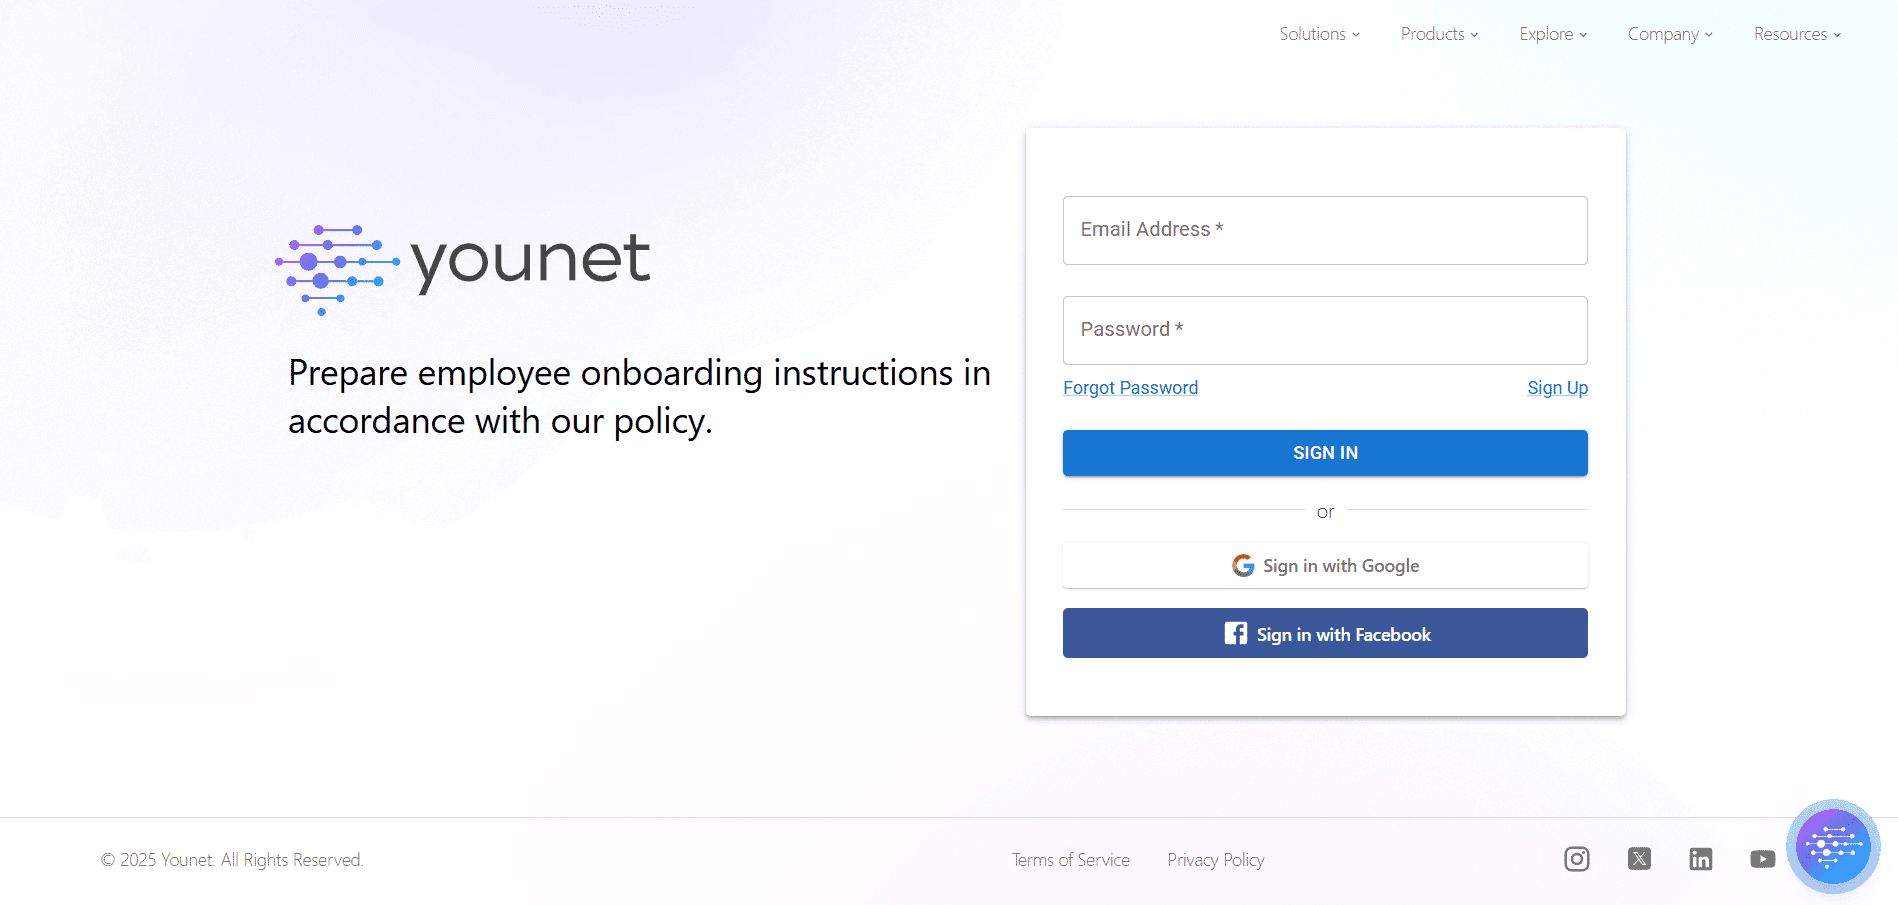Screen dimensions: 1898x905
Task: Click the SIGN IN button
Action: (x=1324, y=452)
